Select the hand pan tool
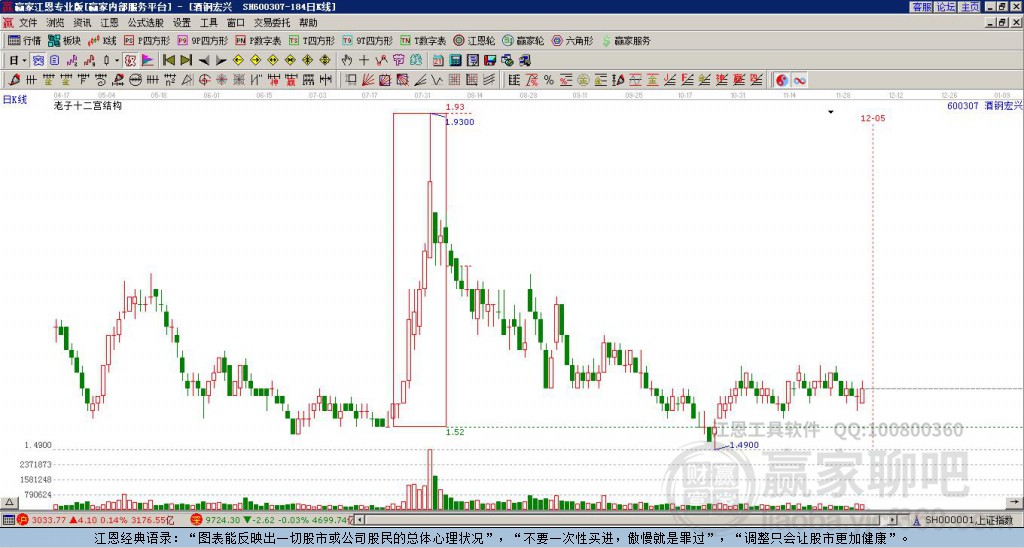Screen dimensions: 1024x548 [x=347, y=61]
